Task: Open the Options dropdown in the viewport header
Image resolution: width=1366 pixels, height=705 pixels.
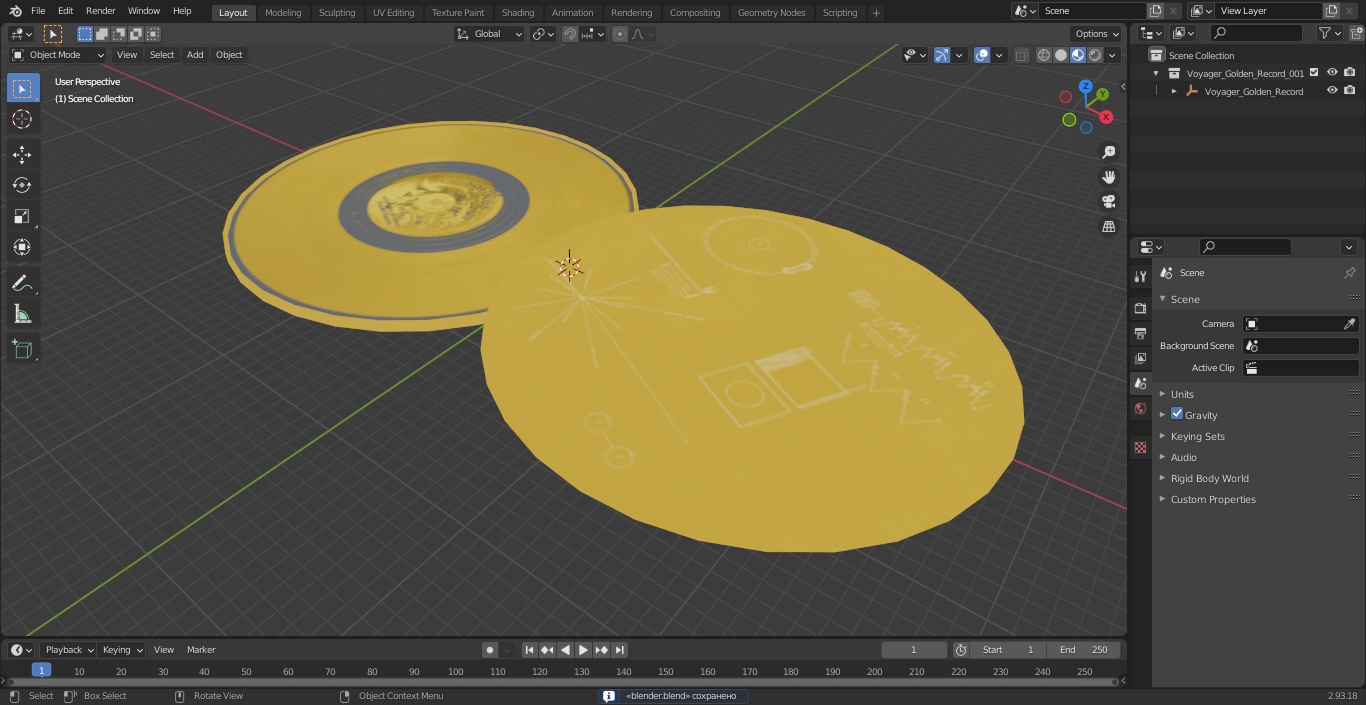Action: [x=1097, y=34]
